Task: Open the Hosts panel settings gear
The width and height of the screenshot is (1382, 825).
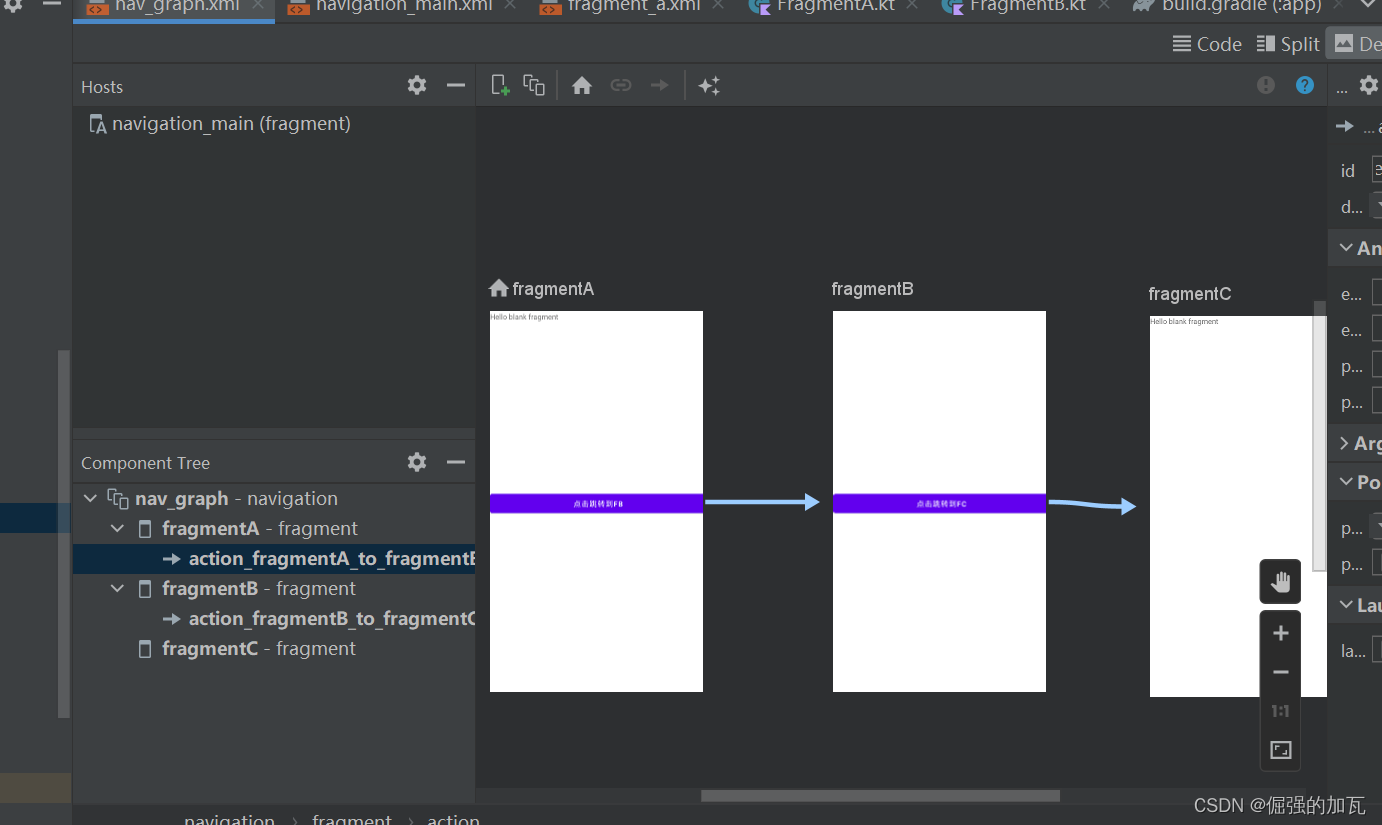Action: 417,85
